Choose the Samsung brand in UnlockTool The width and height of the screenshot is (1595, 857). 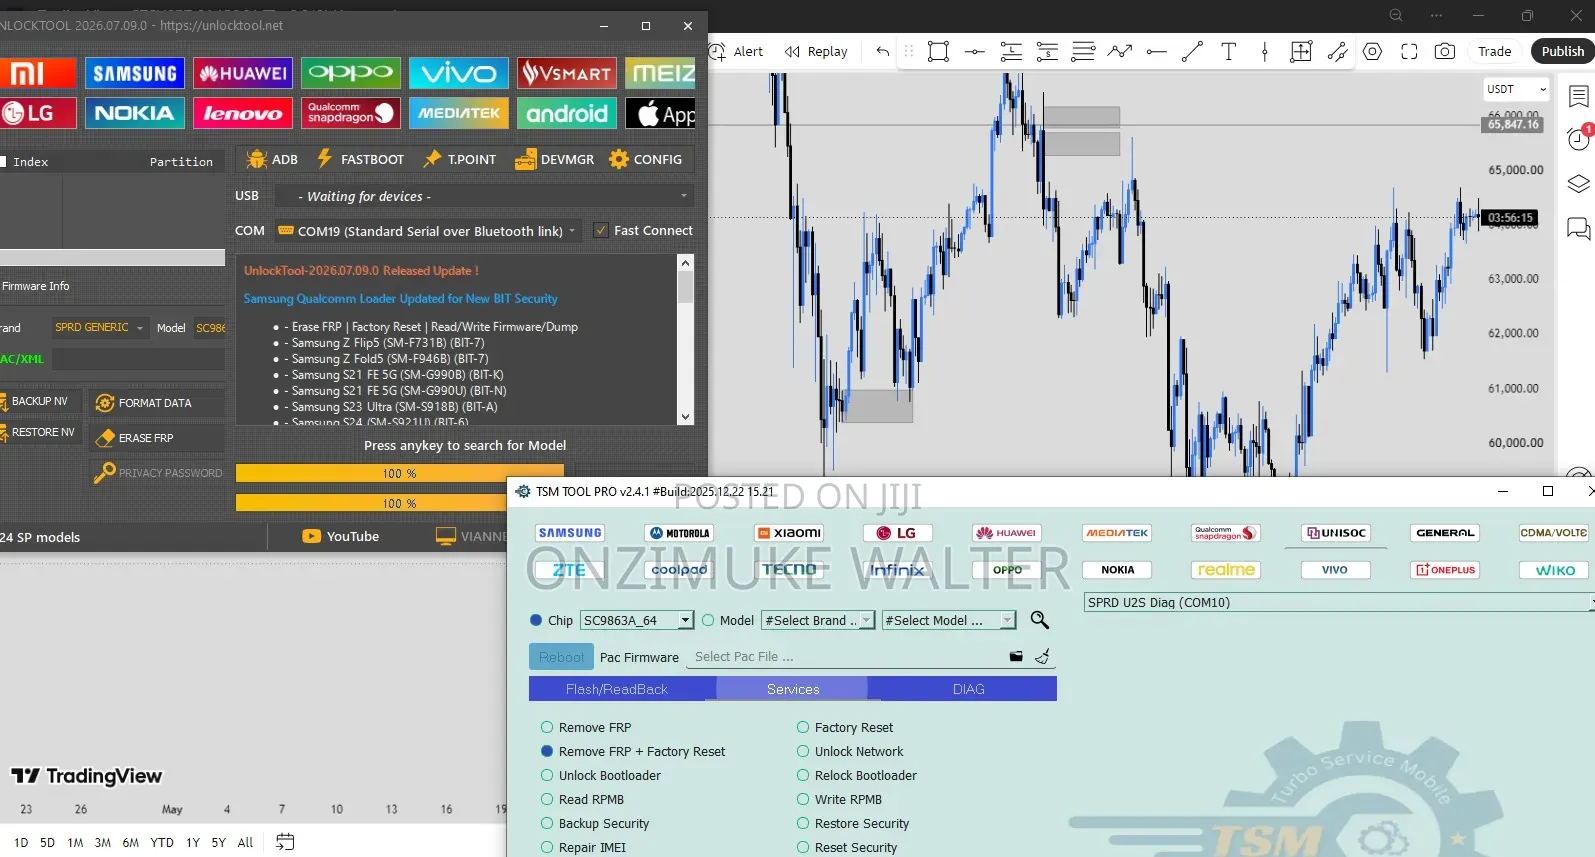(135, 73)
